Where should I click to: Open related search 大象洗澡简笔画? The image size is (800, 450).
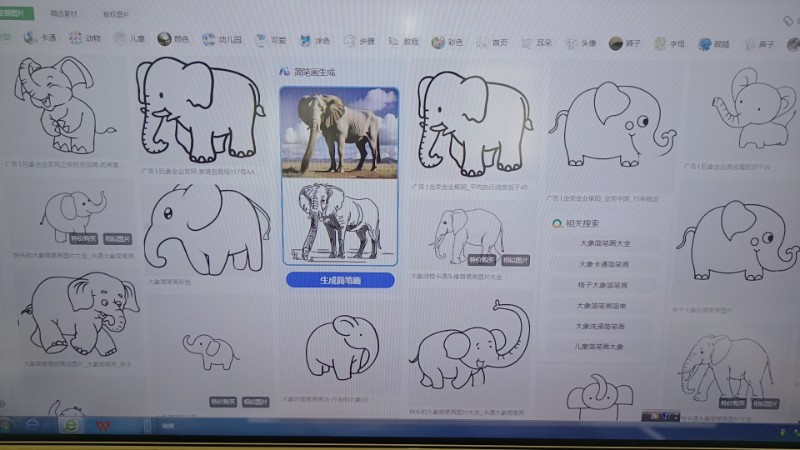pyautogui.click(x=600, y=326)
